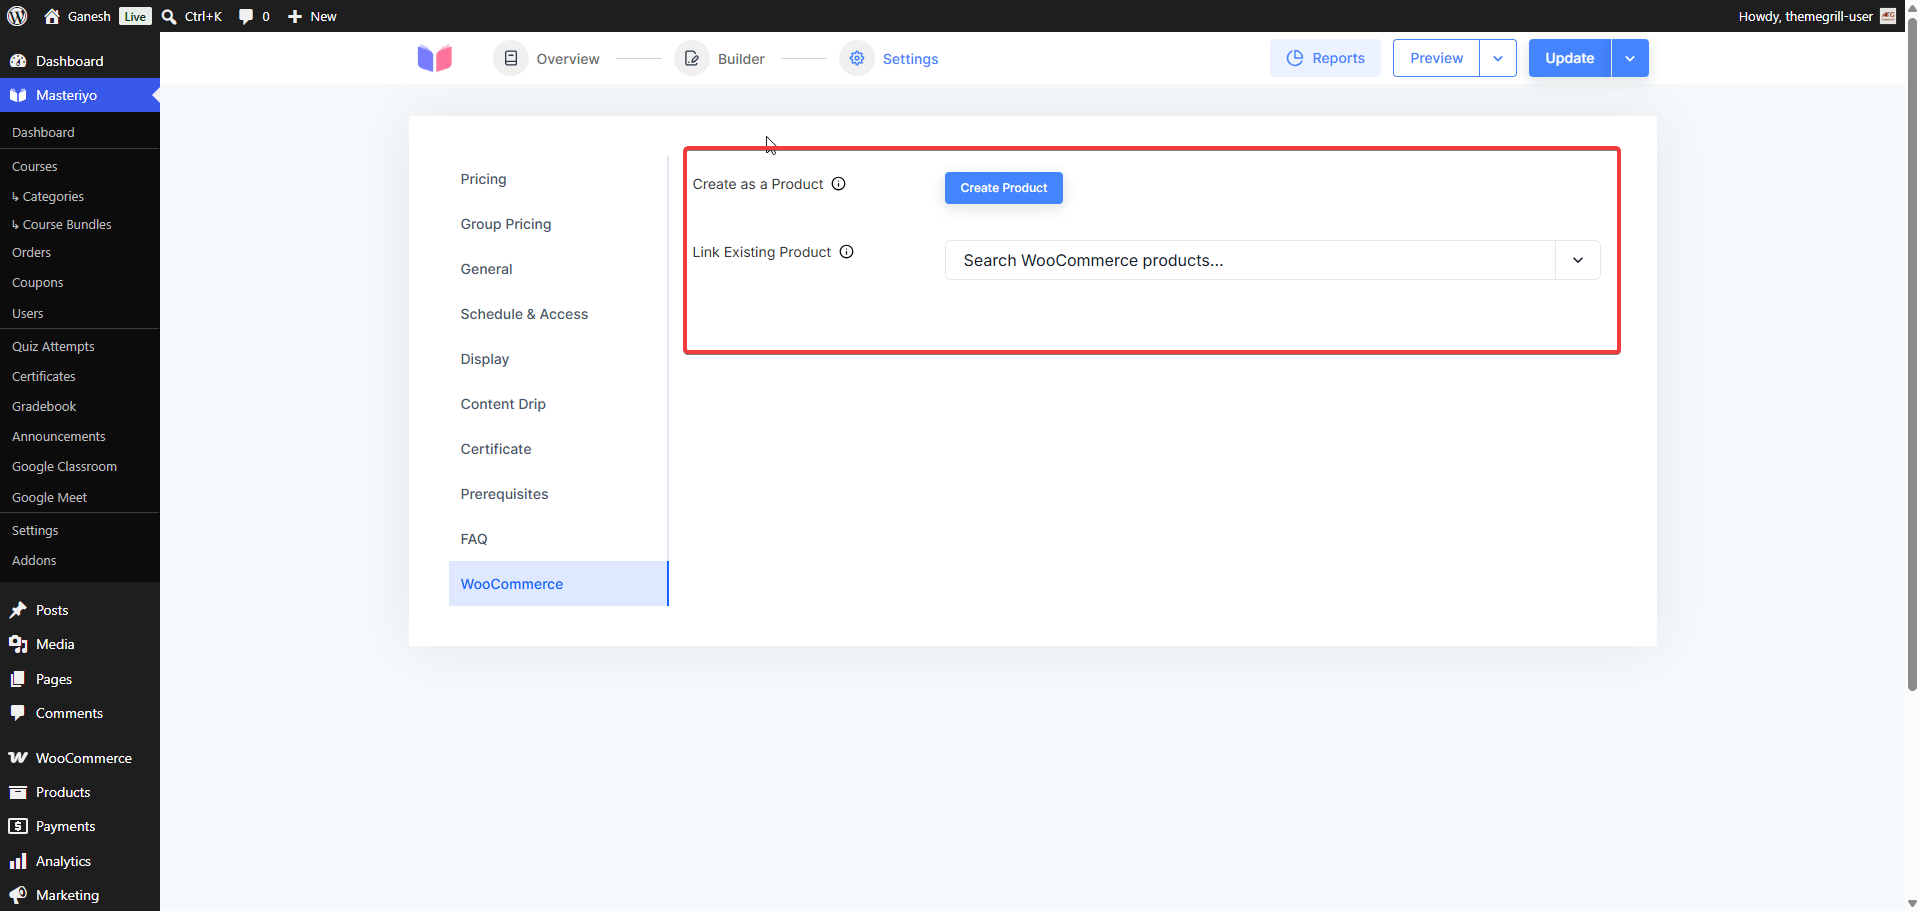Open the comments bubble icon in admin bar

click(246, 17)
